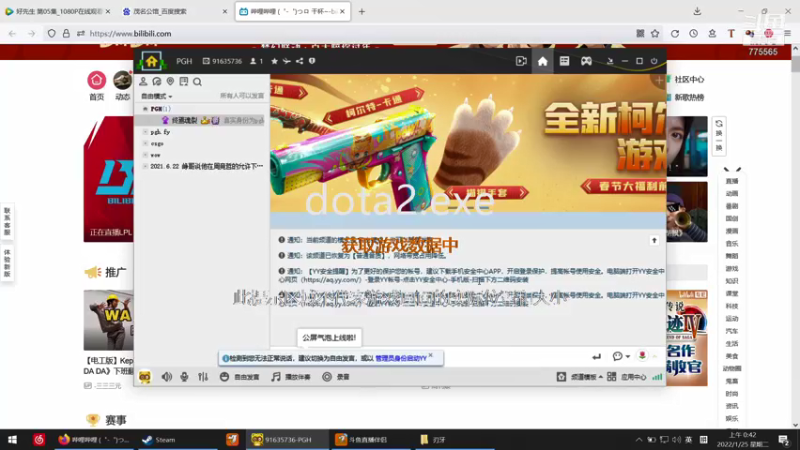Bookmark this page with star icon

point(655,34)
